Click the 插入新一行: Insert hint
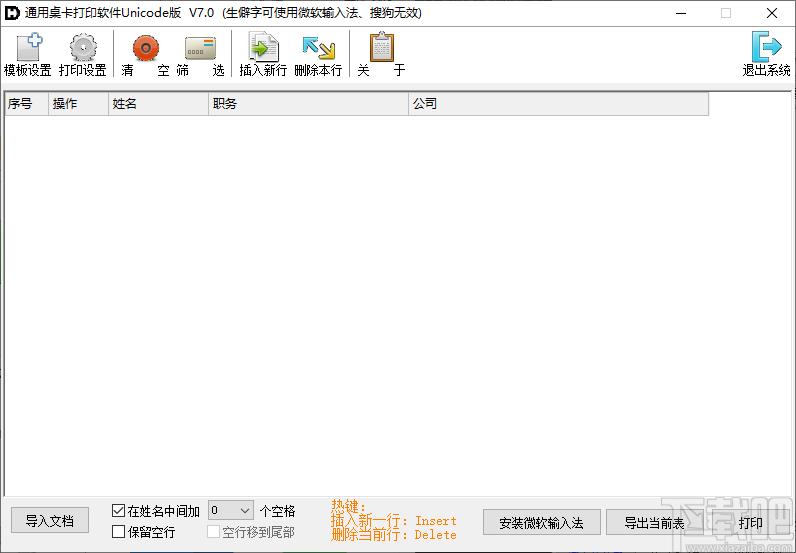 [x=394, y=521]
